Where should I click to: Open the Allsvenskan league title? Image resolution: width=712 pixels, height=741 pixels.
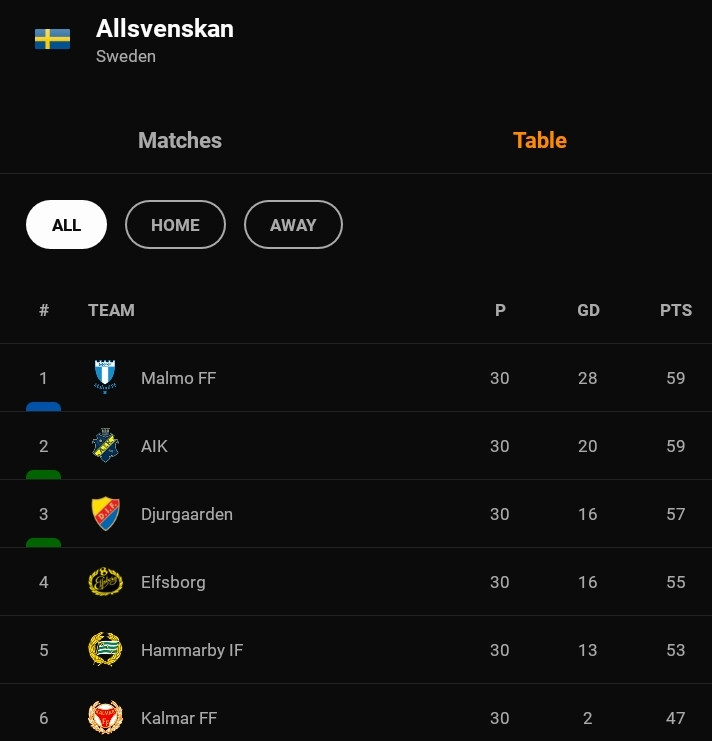pos(165,29)
